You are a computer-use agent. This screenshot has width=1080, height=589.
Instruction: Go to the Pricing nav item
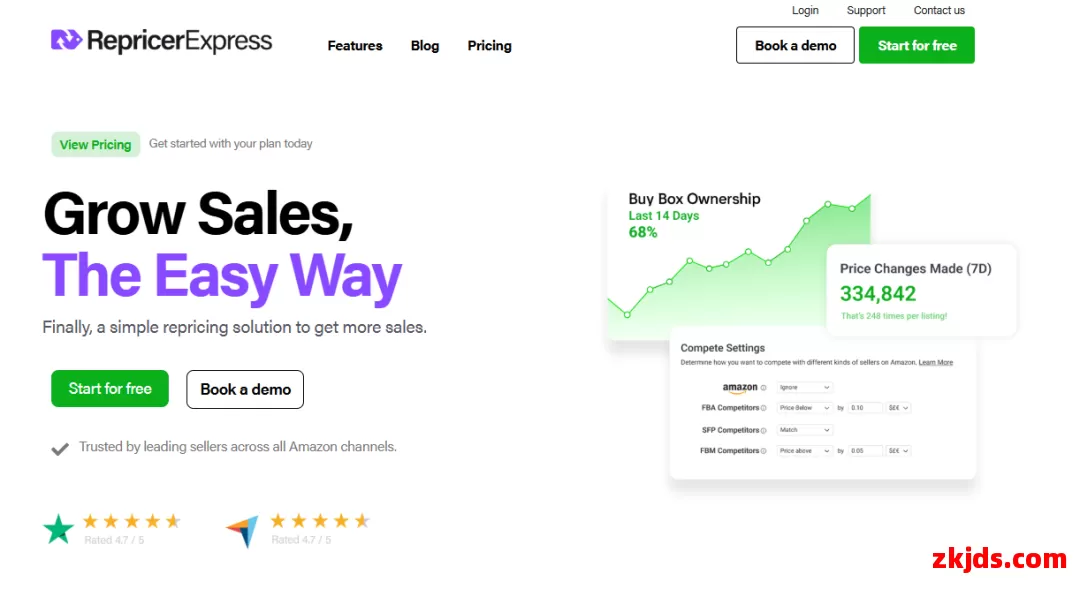pos(489,46)
